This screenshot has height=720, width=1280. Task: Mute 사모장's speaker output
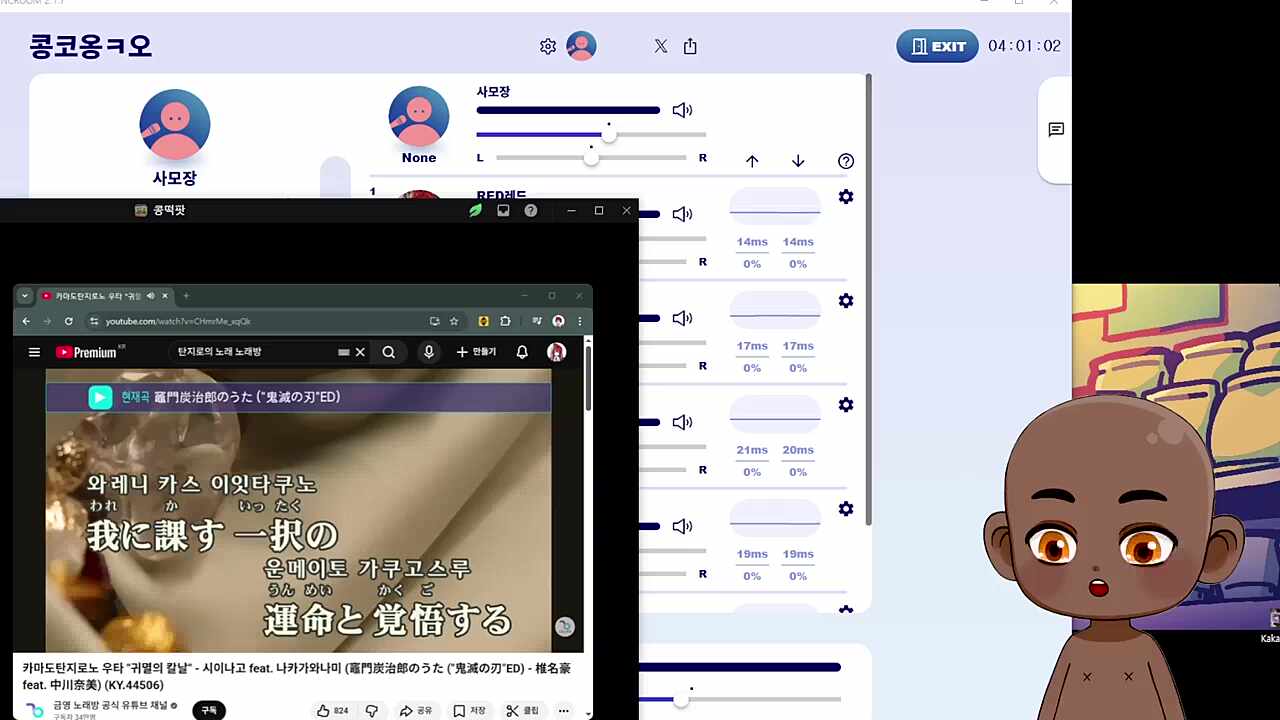pos(682,110)
